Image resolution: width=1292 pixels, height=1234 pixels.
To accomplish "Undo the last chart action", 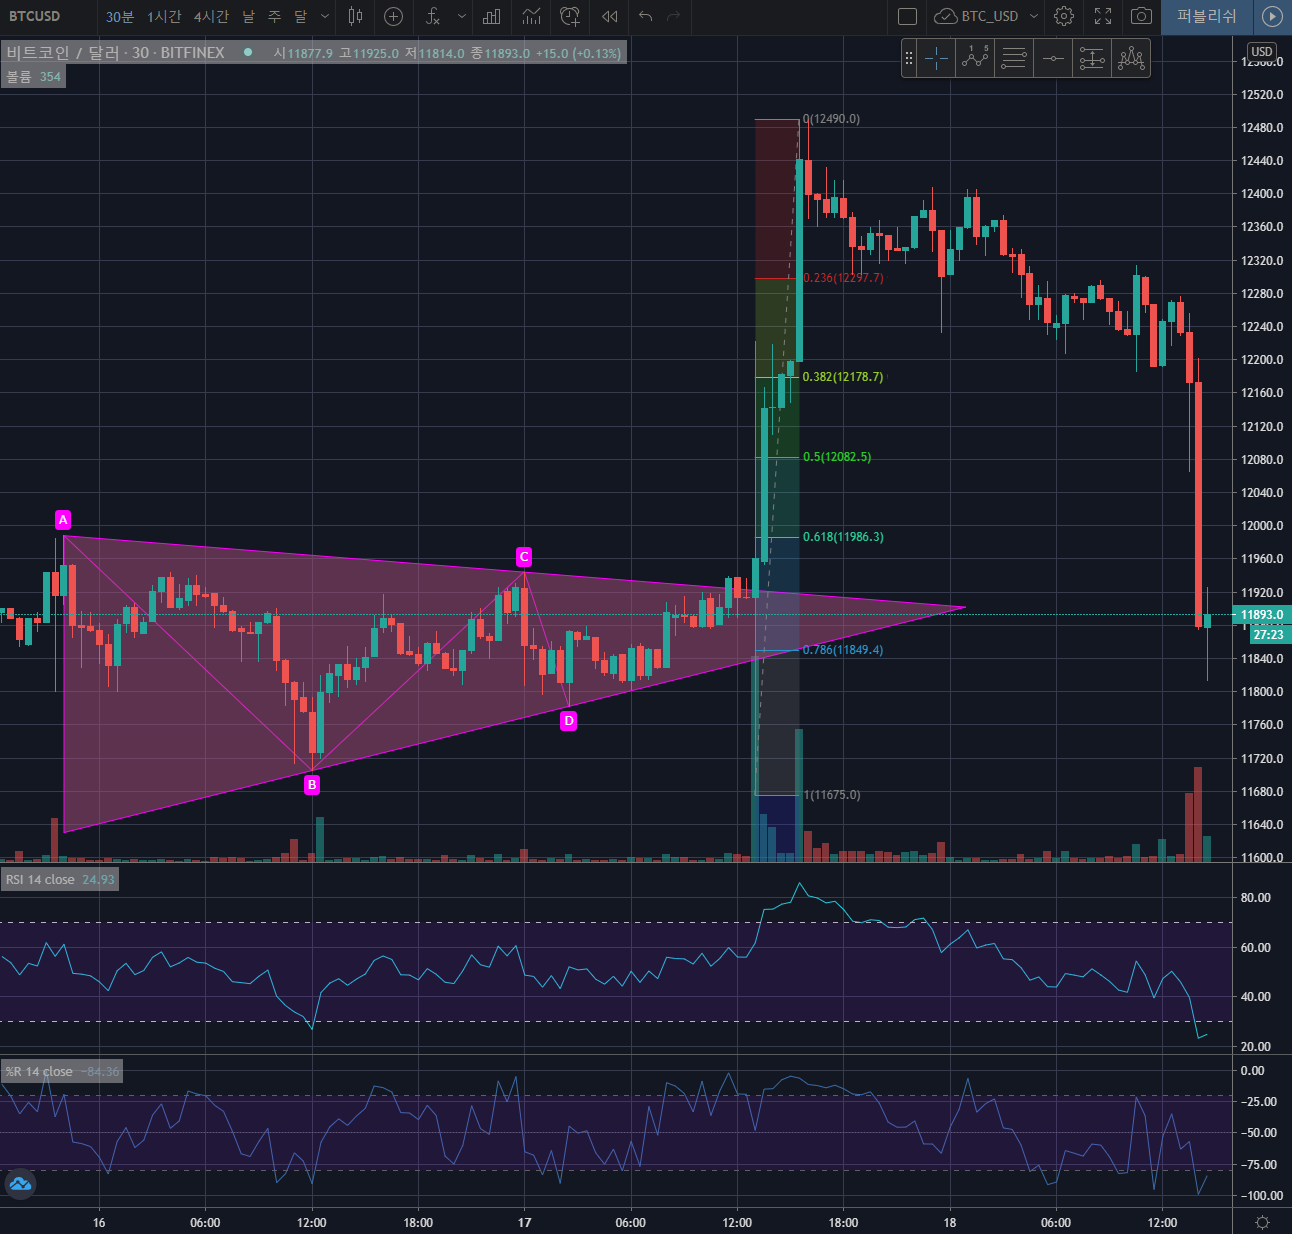I will click(x=646, y=16).
